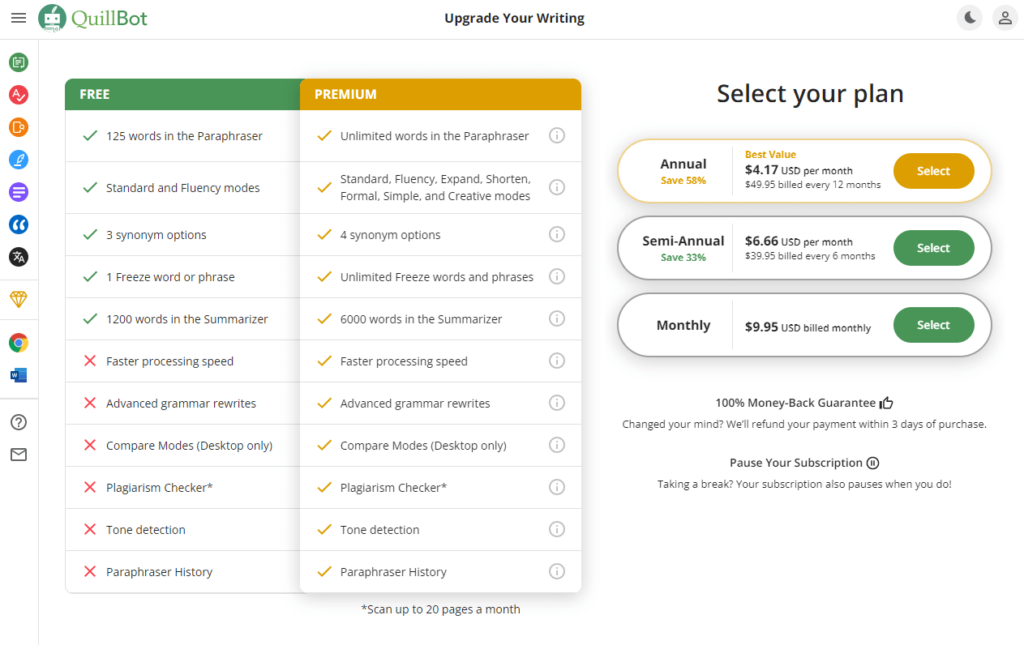This screenshot has height=645, width=1024.
Task: Show info for Unlimited words in Paraphraser
Action: click(556, 136)
